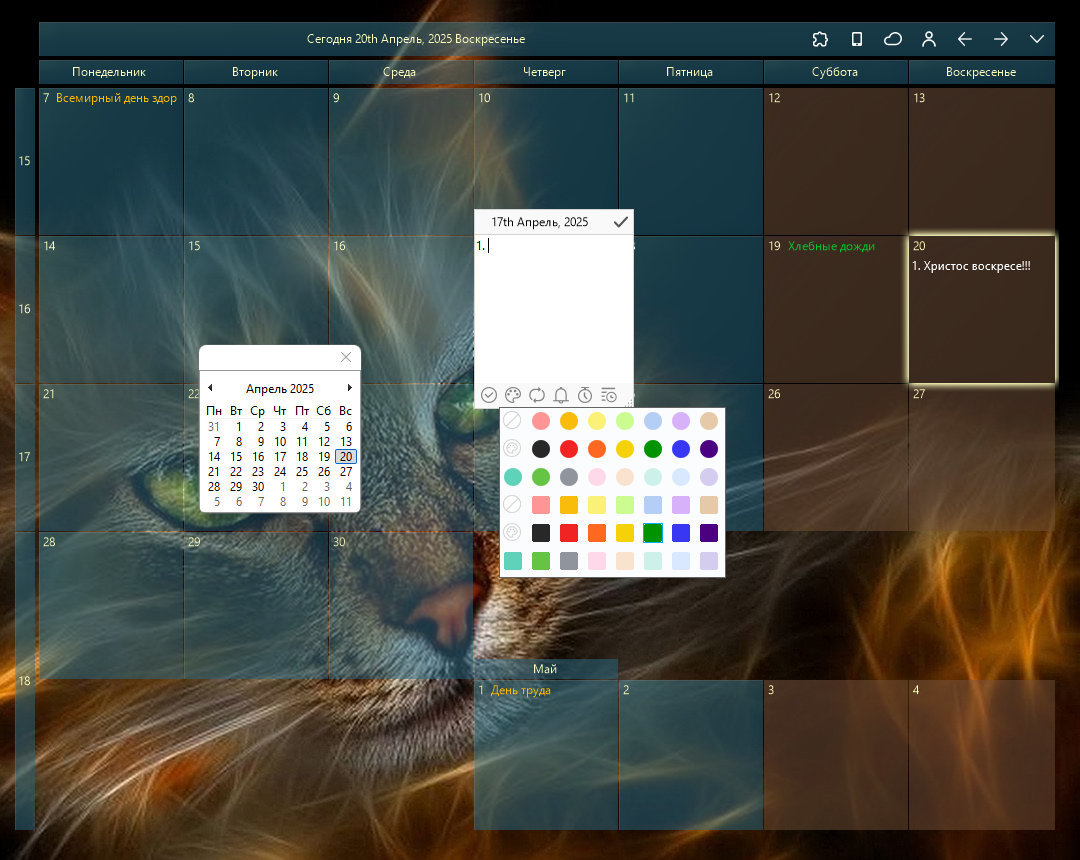The height and width of the screenshot is (860, 1080).
Task: Add a reminder with the bell icon
Action: tap(561, 395)
